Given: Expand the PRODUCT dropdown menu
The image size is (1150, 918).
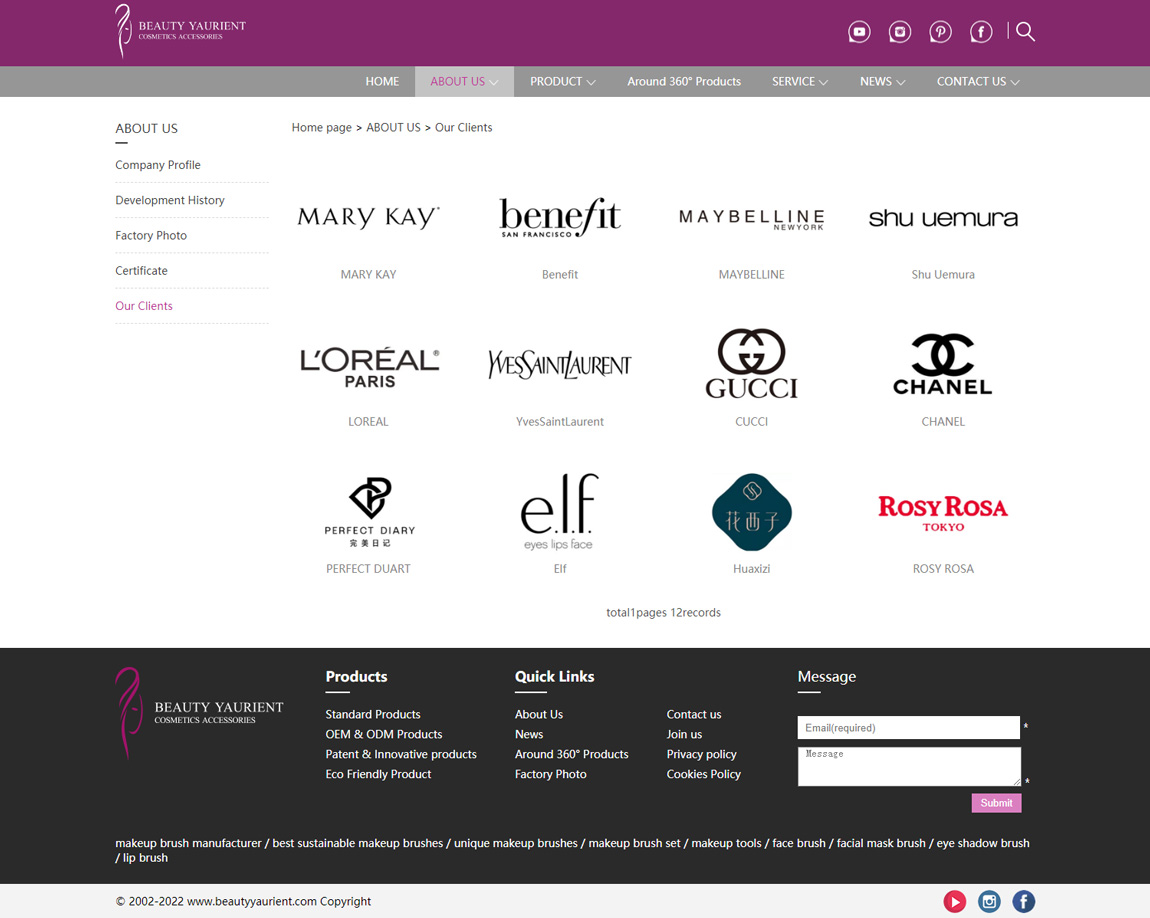Looking at the screenshot, I should pyautogui.click(x=562, y=82).
